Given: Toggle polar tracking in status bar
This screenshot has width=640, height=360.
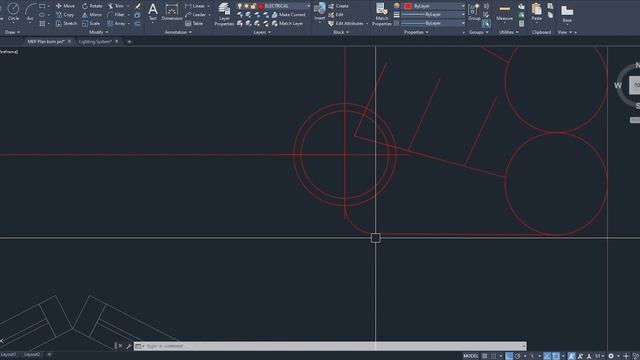Looking at the screenshot, I should click(518, 356).
